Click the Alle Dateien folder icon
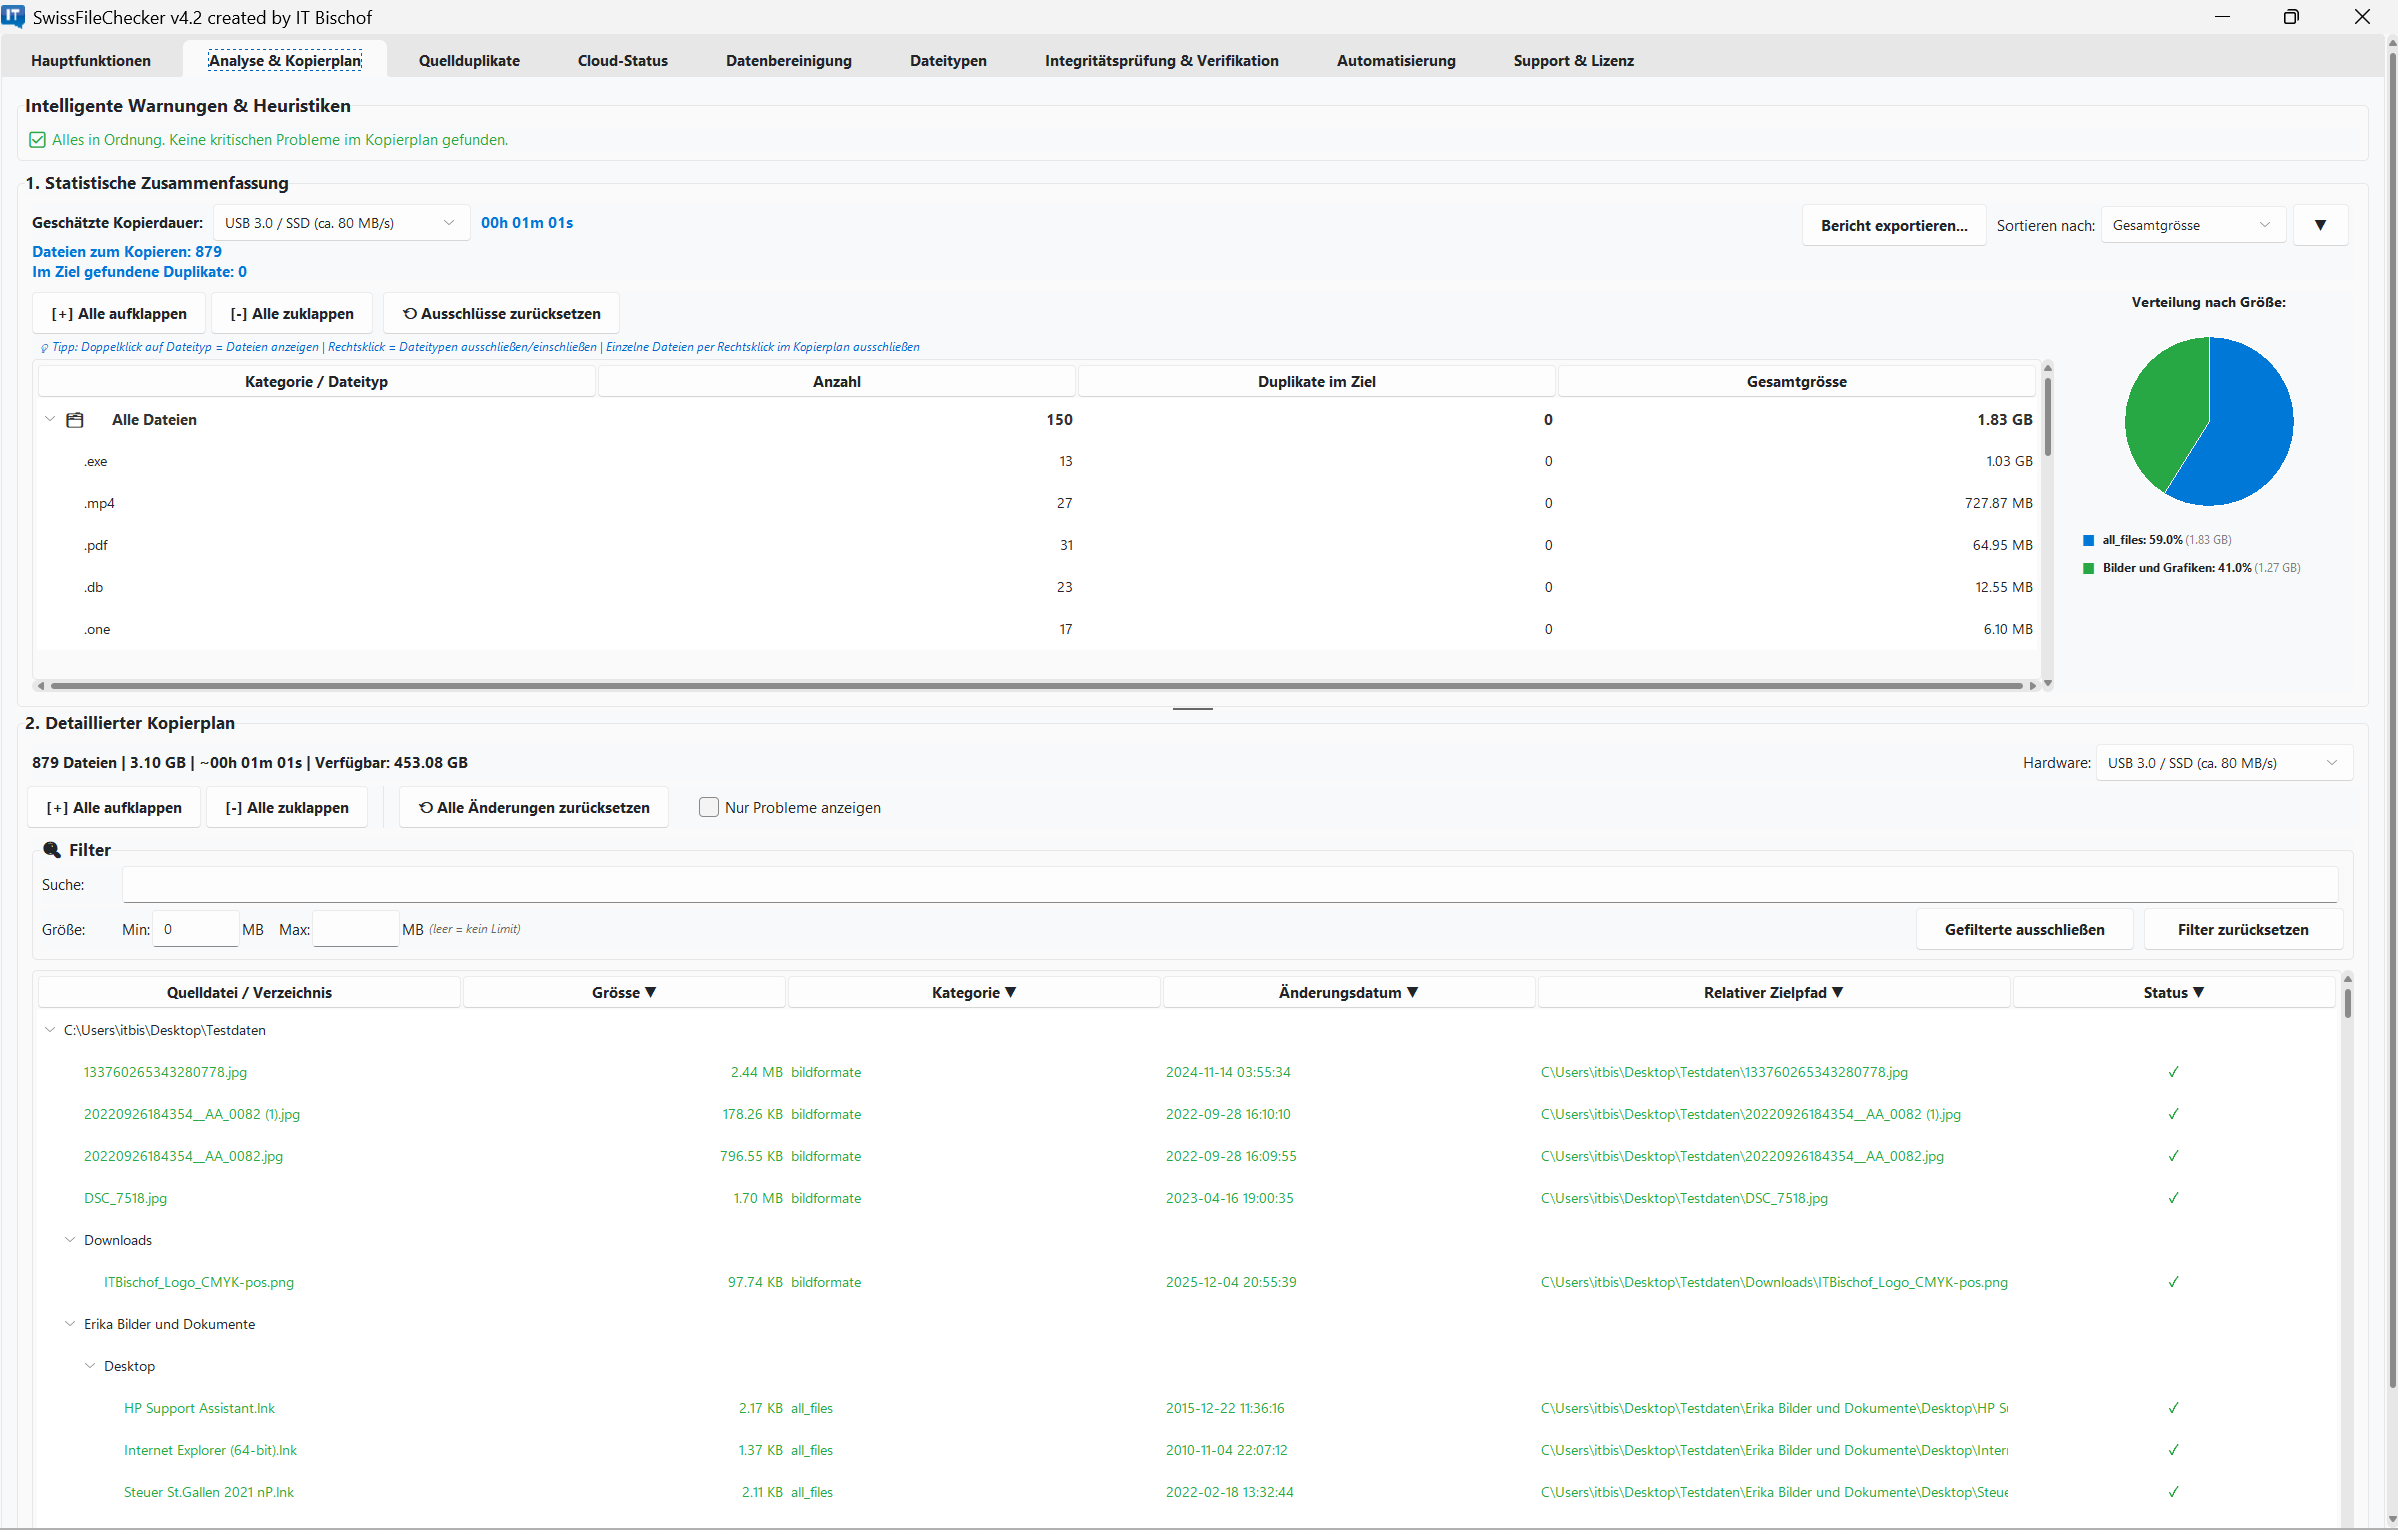The image size is (2398, 1530). (x=75, y=420)
